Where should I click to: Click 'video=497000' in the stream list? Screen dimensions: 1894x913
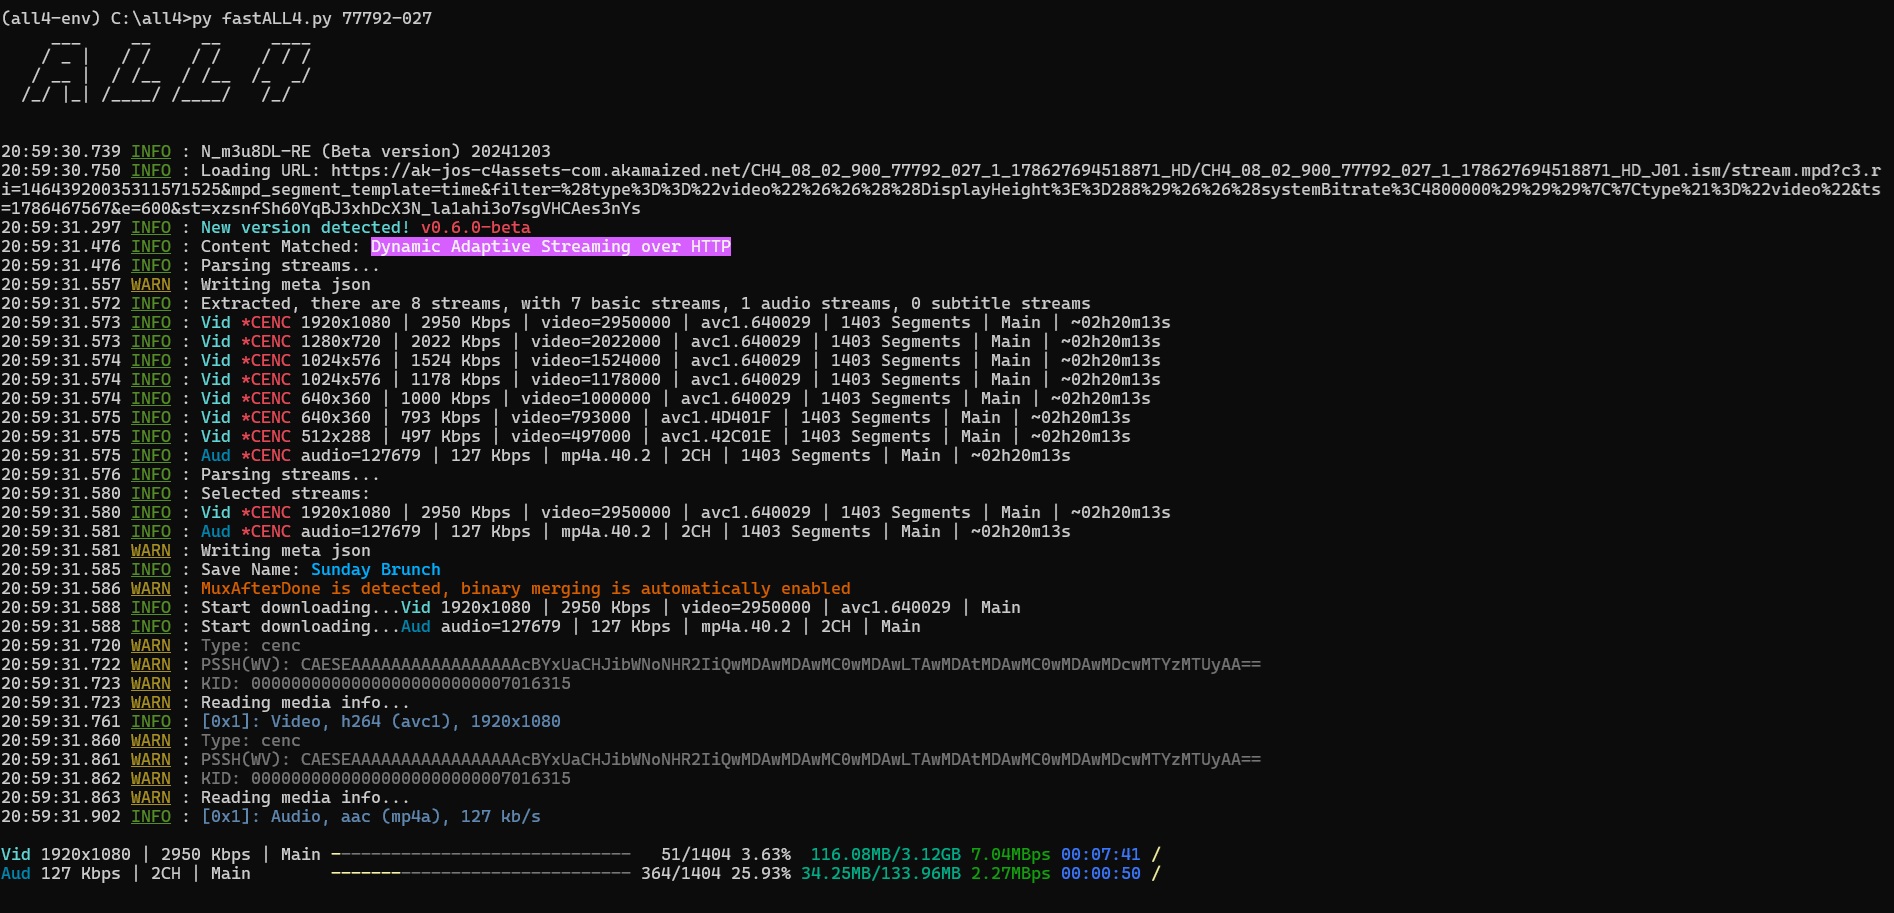tap(571, 437)
